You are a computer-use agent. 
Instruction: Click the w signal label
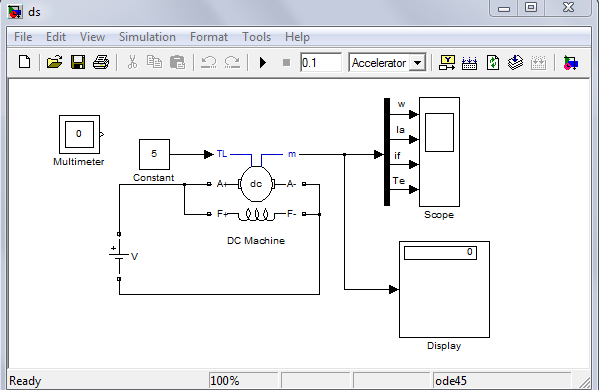coord(401,104)
